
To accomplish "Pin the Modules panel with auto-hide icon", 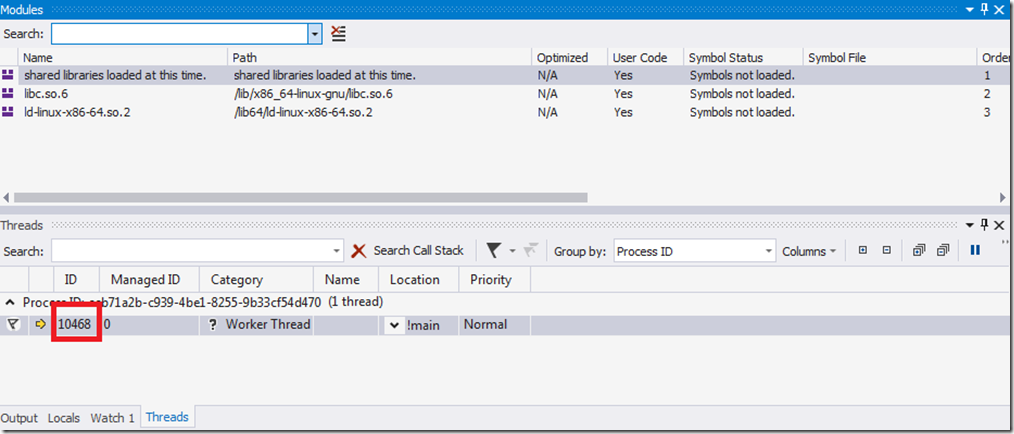I will [x=985, y=8].
